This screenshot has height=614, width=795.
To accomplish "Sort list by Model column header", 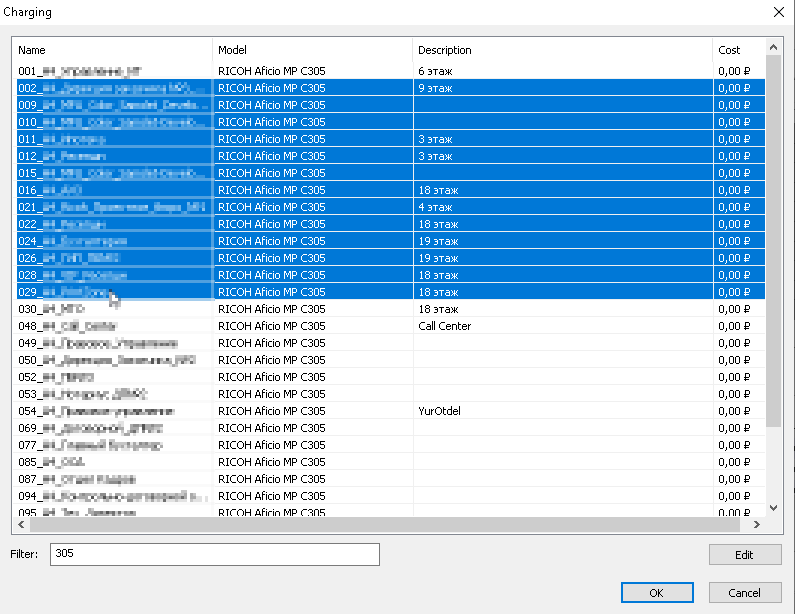I will coord(312,50).
